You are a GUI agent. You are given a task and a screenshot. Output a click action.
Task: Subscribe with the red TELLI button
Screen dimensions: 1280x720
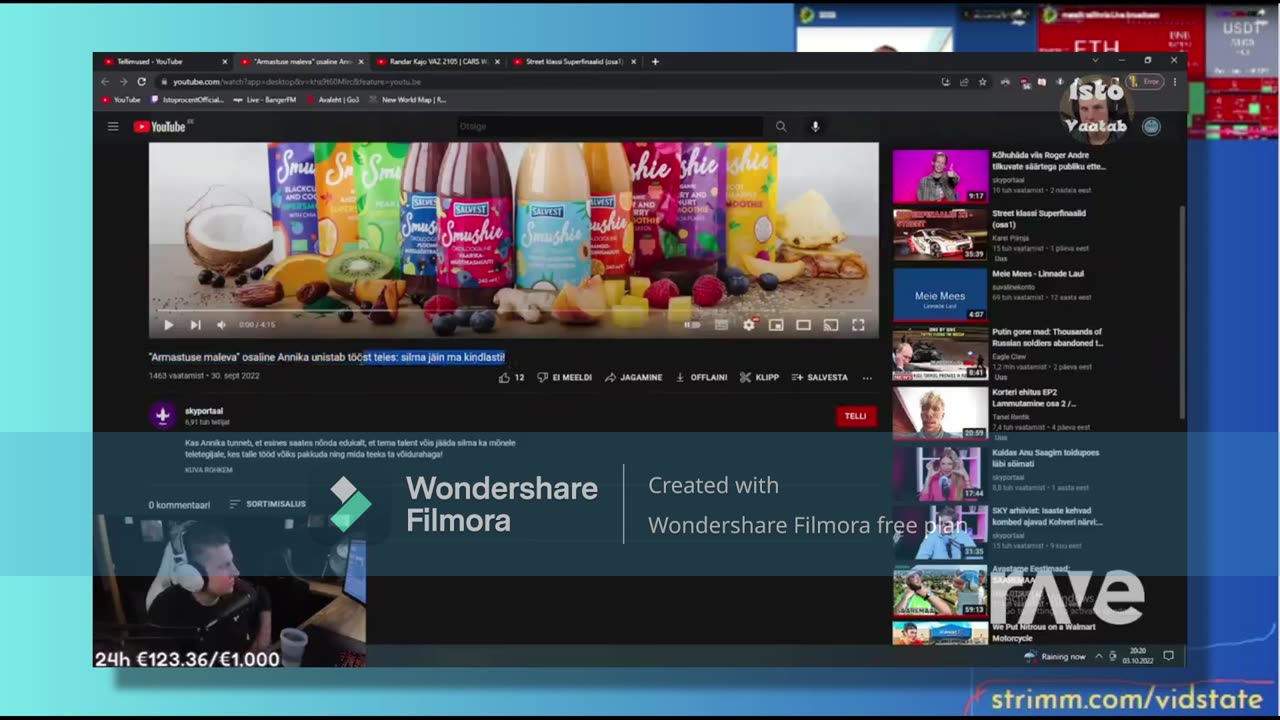click(855, 416)
